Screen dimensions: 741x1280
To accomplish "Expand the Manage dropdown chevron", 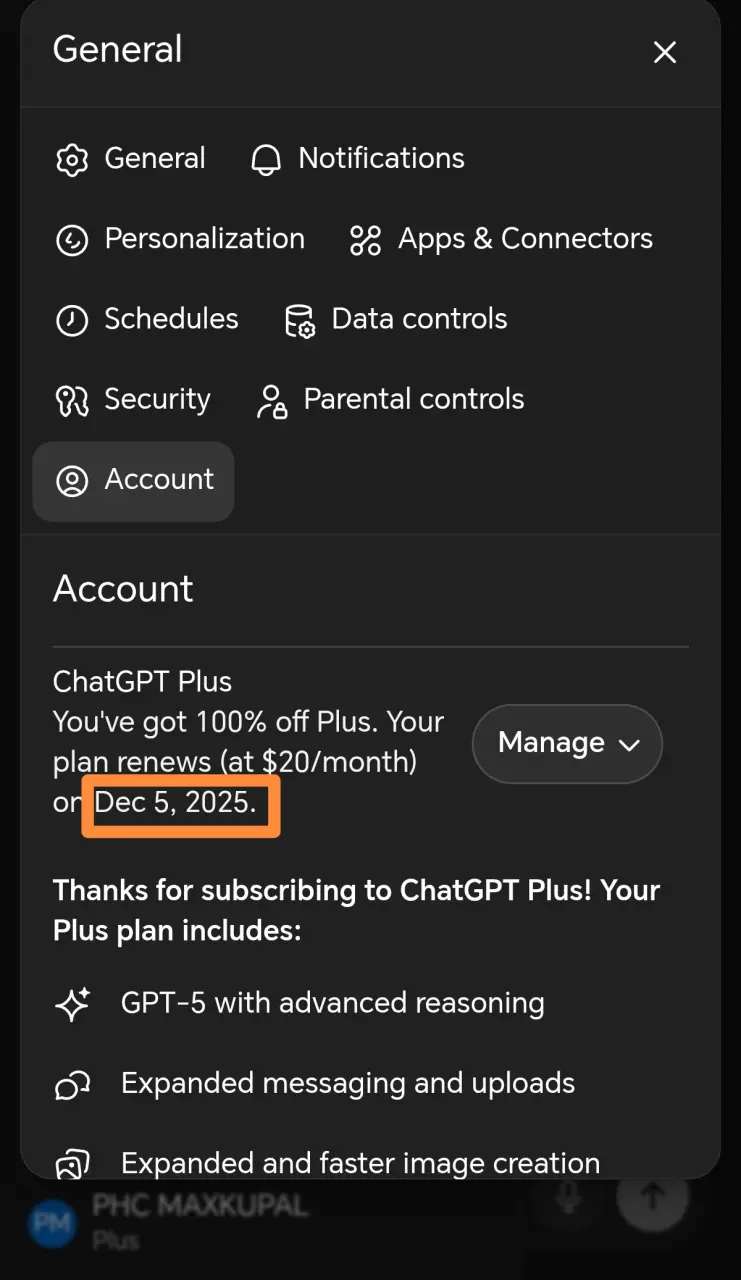I will coord(629,744).
